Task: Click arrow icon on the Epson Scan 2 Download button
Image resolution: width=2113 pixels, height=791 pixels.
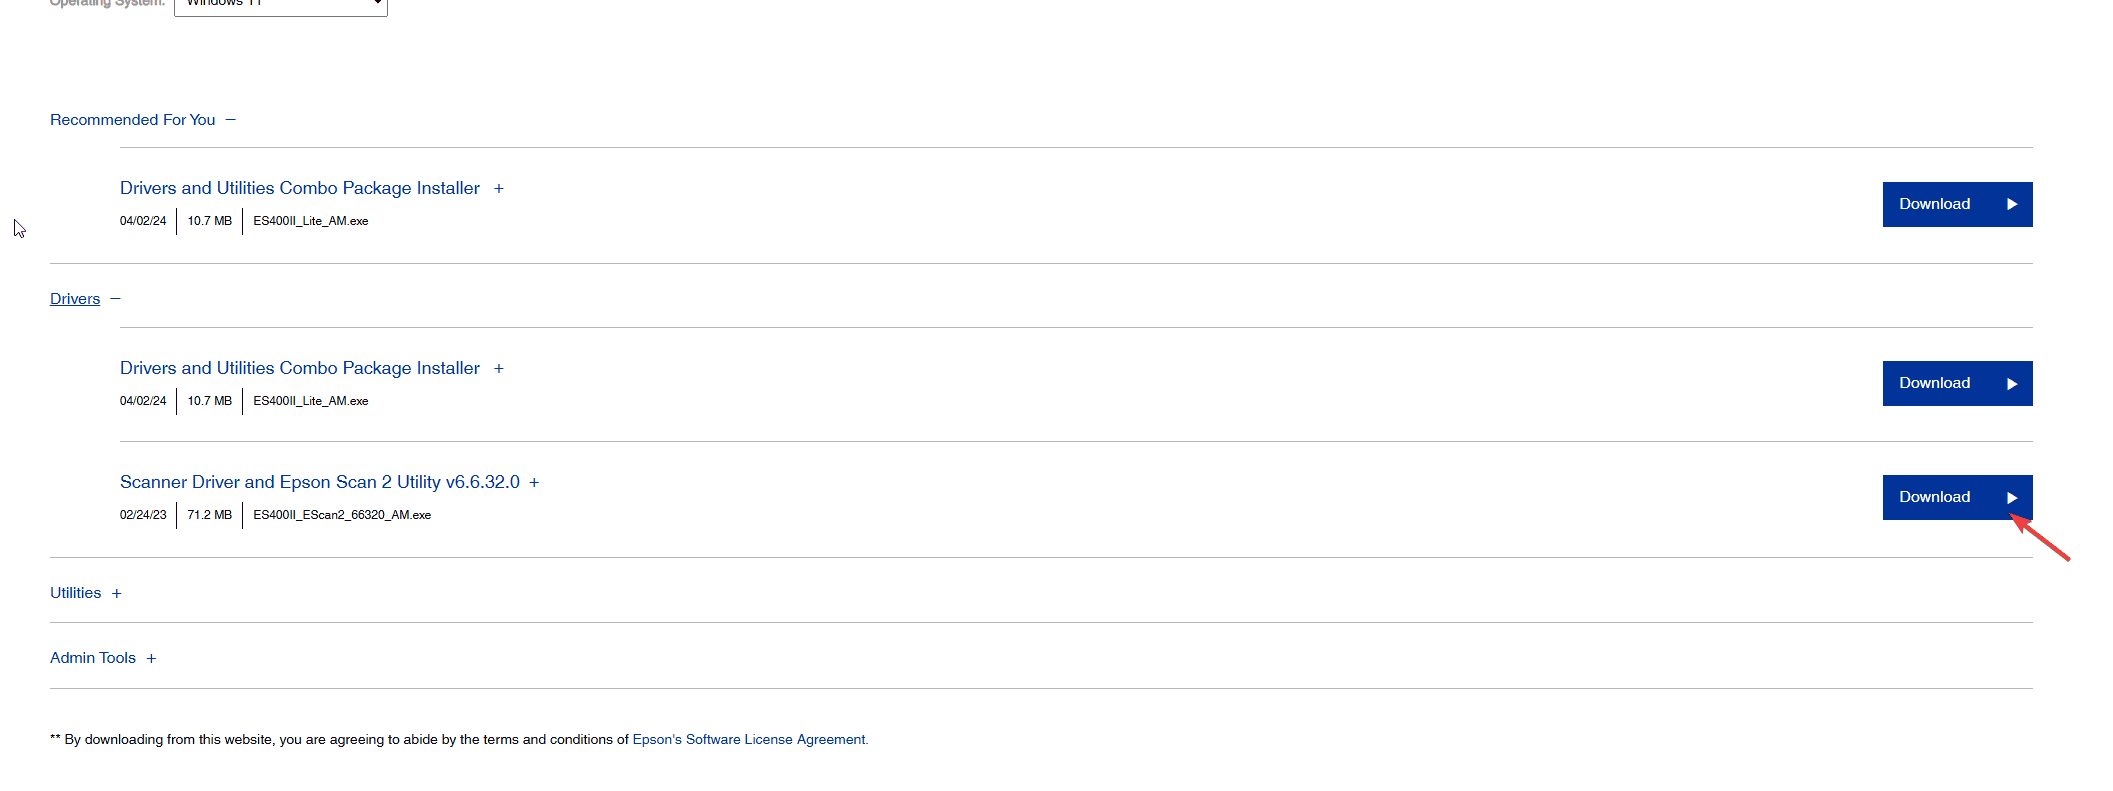Action: (2012, 497)
